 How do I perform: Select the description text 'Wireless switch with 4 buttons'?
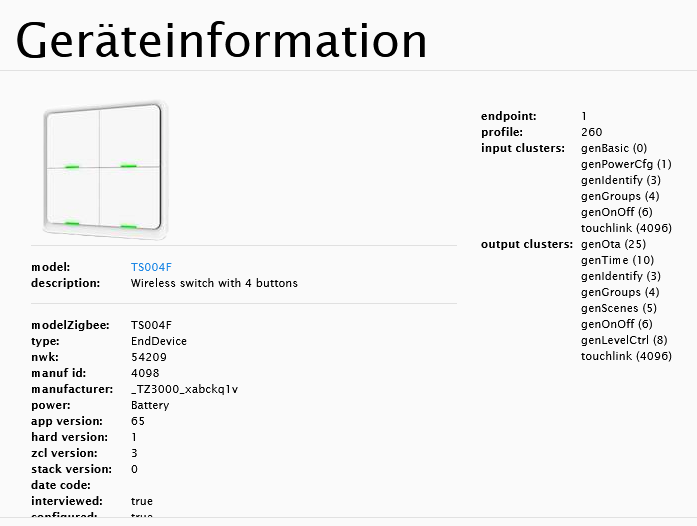(x=214, y=283)
